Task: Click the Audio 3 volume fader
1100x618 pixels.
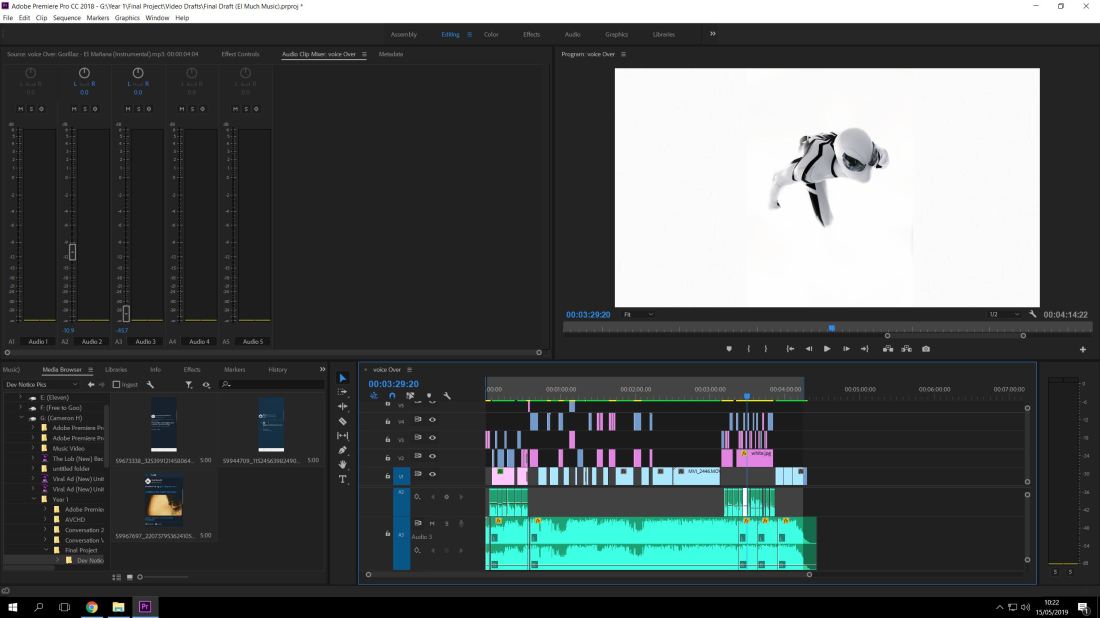Action: [126, 313]
